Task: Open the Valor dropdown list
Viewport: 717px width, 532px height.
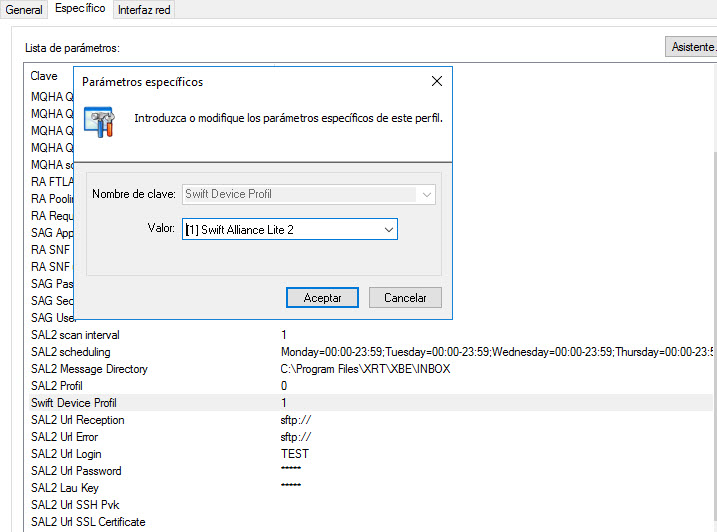Action: 388,230
